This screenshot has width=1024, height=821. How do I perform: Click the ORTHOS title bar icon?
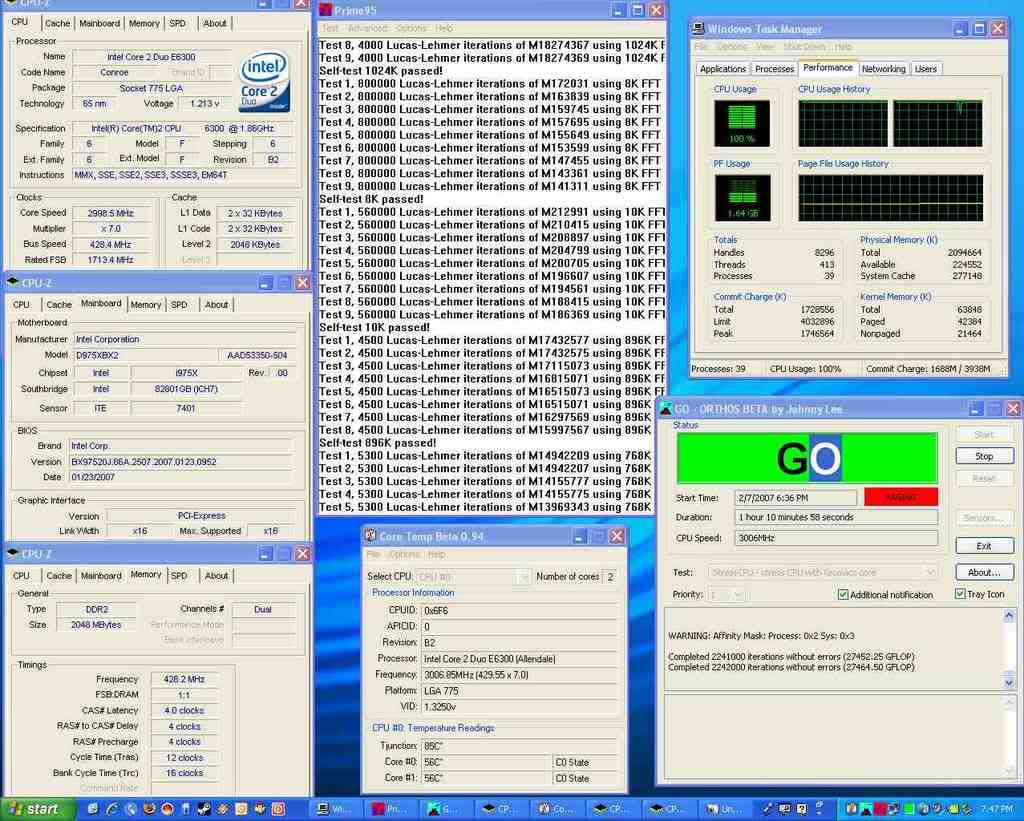pyautogui.click(x=665, y=408)
